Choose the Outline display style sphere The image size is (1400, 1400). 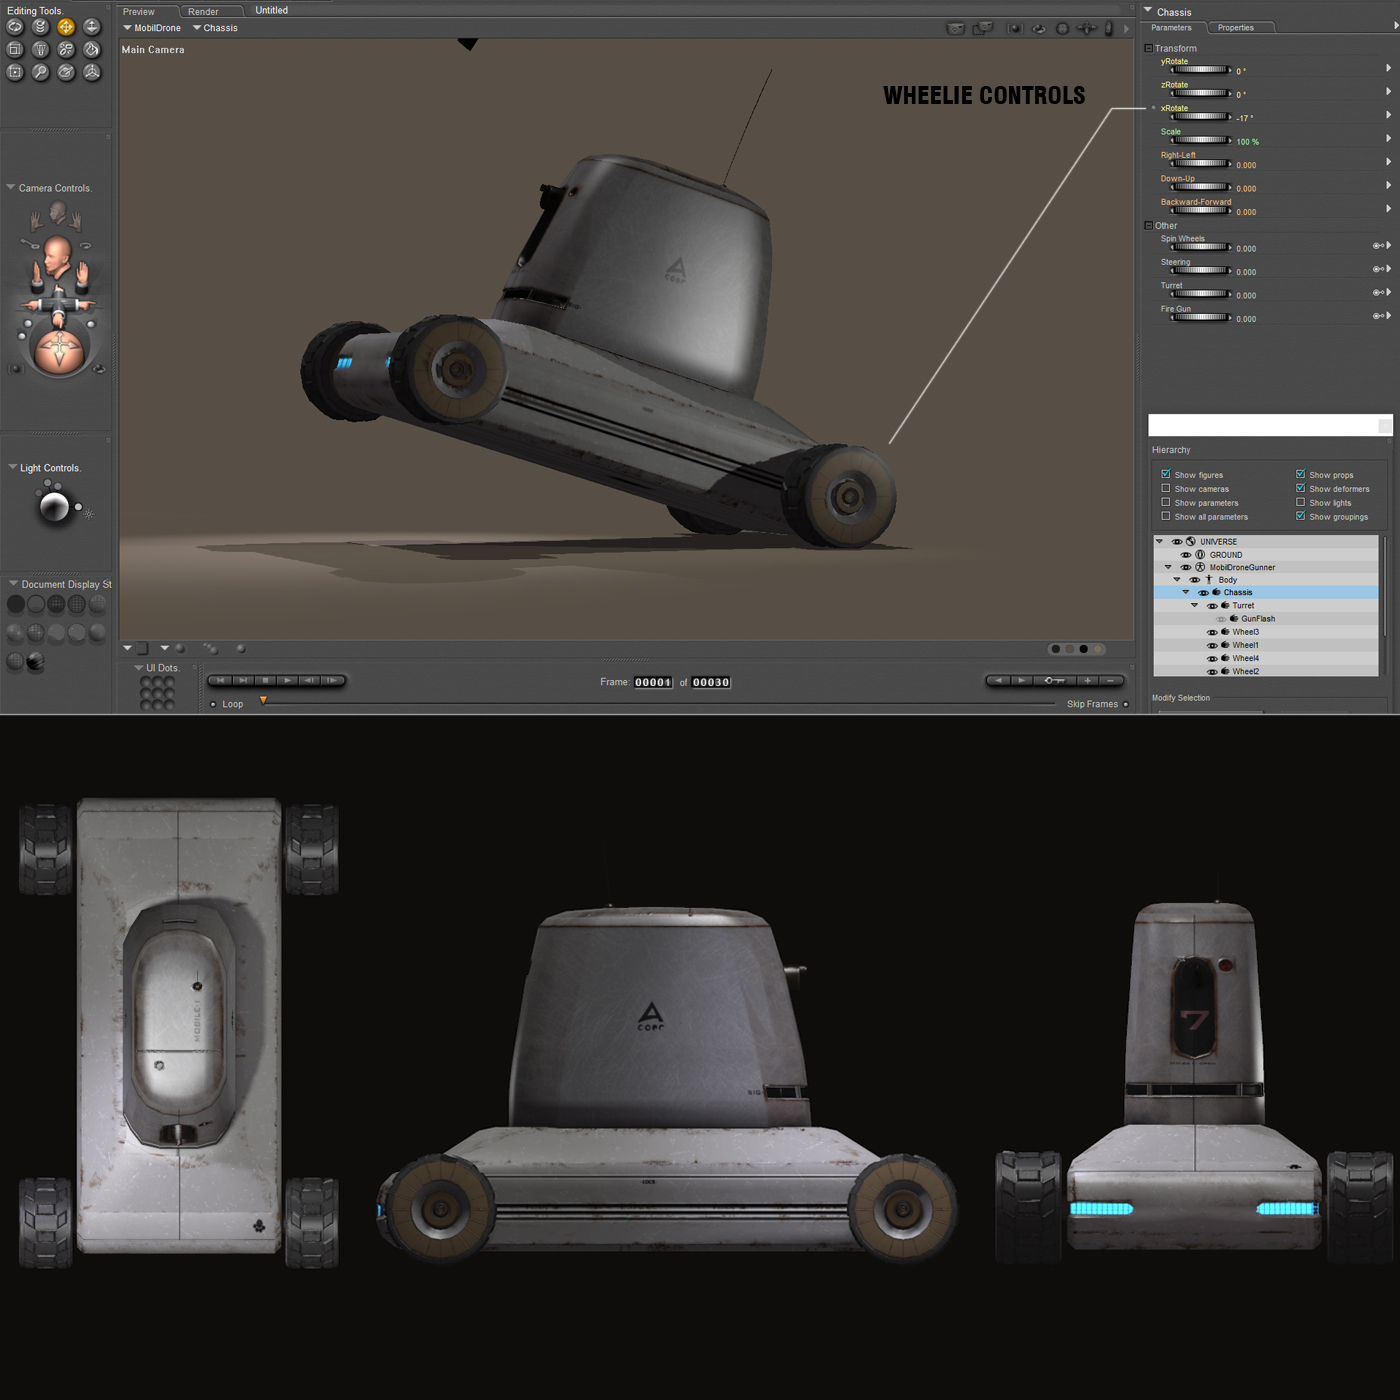pyautogui.click(x=36, y=604)
